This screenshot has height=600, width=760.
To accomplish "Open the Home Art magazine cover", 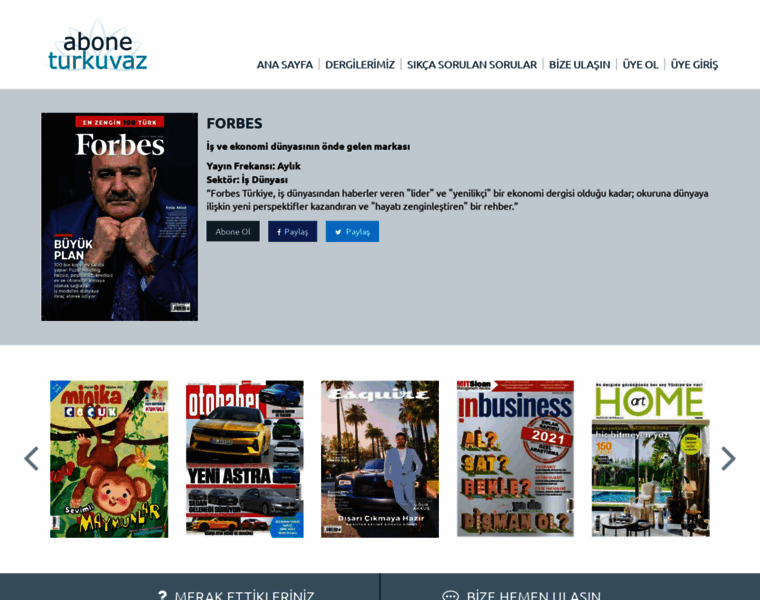I will pyautogui.click(x=650, y=458).
